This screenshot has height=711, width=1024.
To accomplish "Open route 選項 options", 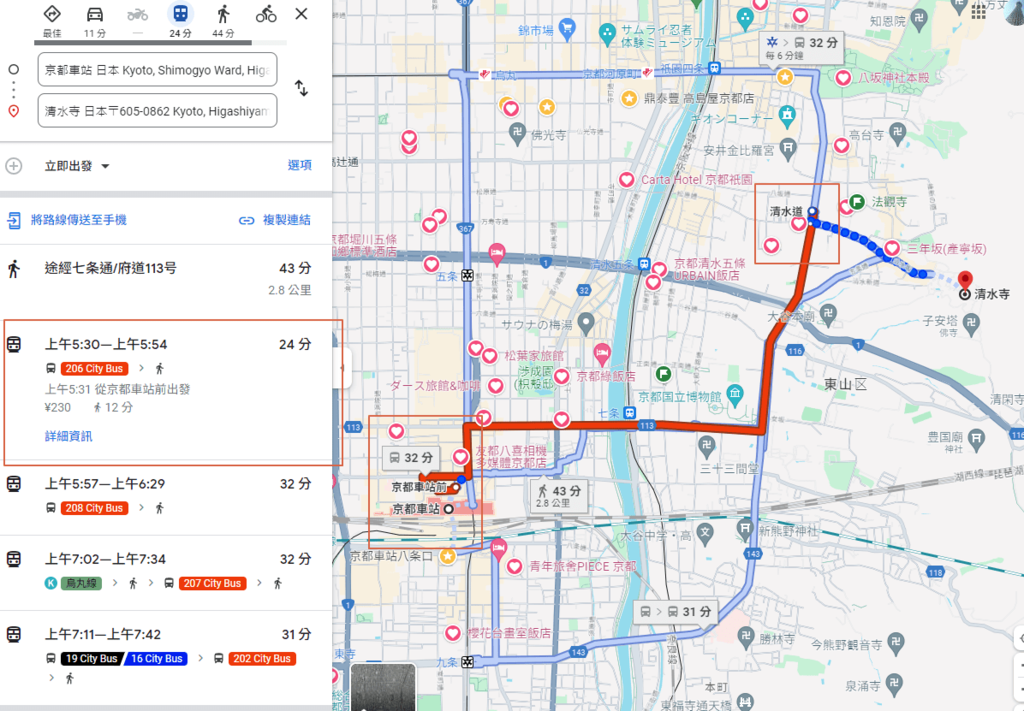I will click(x=300, y=165).
